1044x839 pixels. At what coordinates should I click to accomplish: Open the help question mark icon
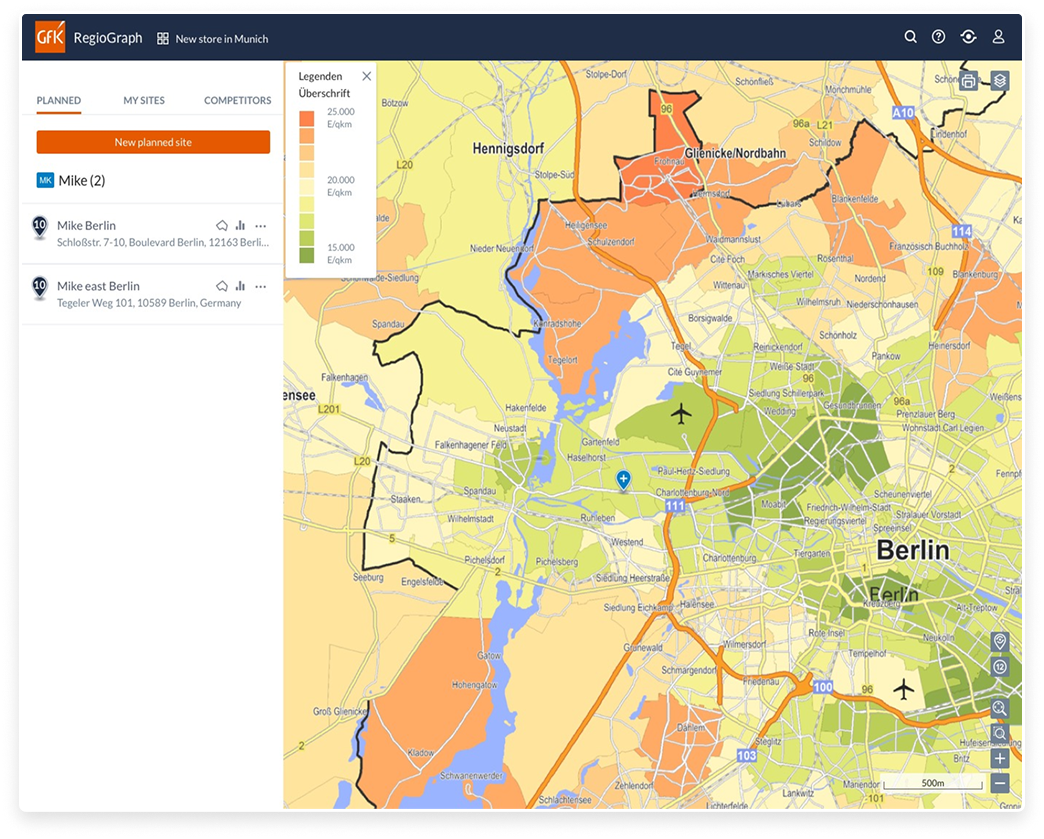[938, 38]
